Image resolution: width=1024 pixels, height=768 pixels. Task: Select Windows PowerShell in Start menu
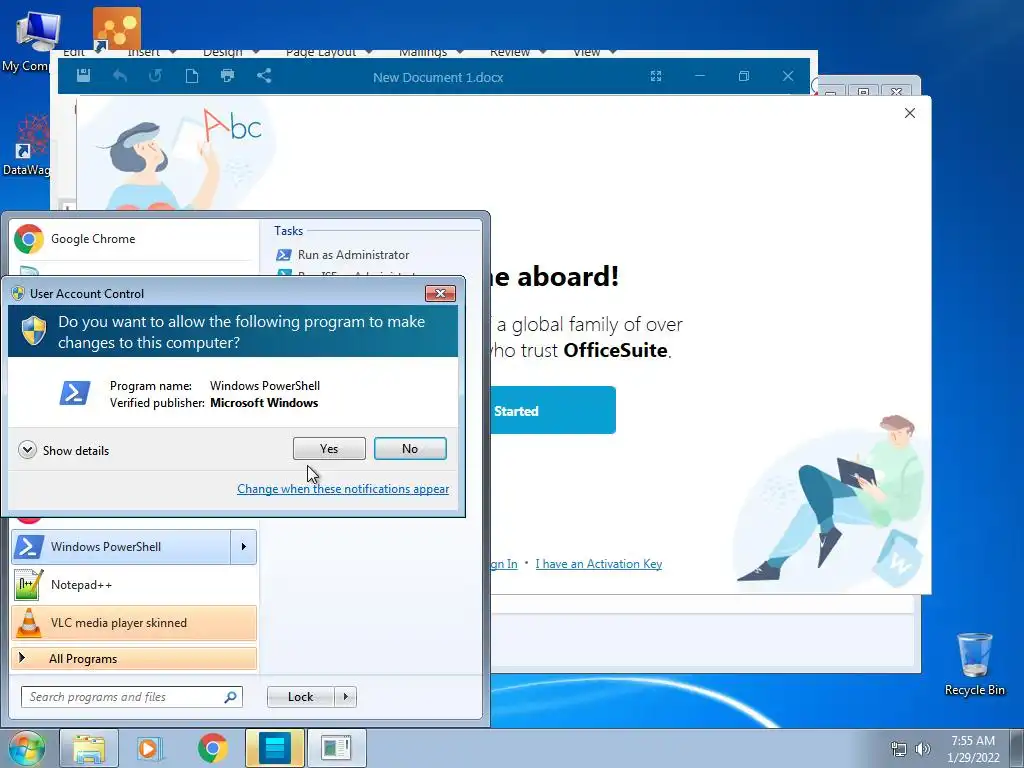coord(121,547)
